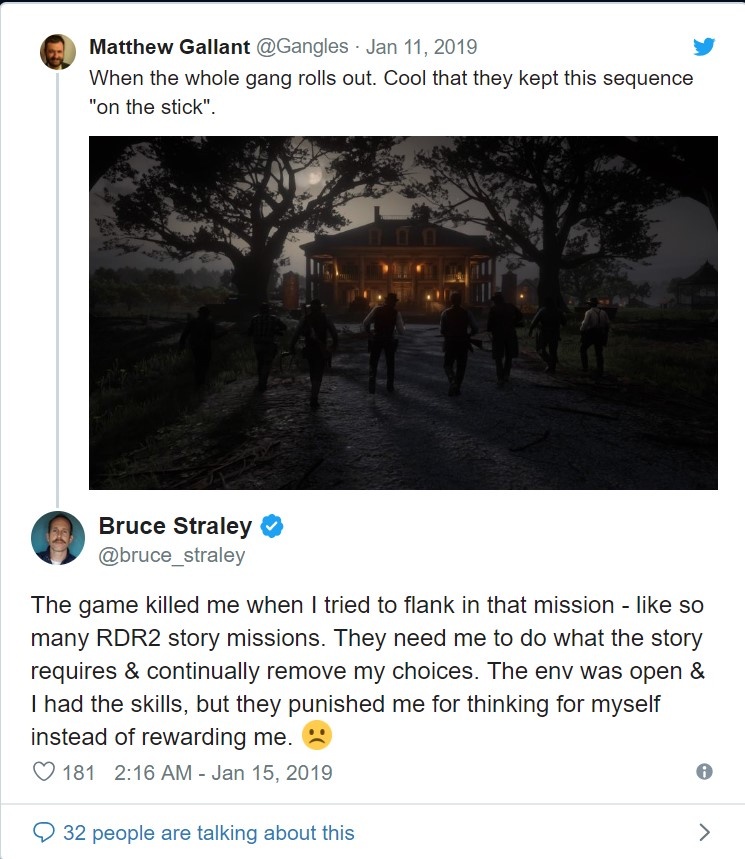745x859 pixels.
Task: Click the 2:16 AM - Jan 15, 2019 timestamp
Action: [222, 772]
